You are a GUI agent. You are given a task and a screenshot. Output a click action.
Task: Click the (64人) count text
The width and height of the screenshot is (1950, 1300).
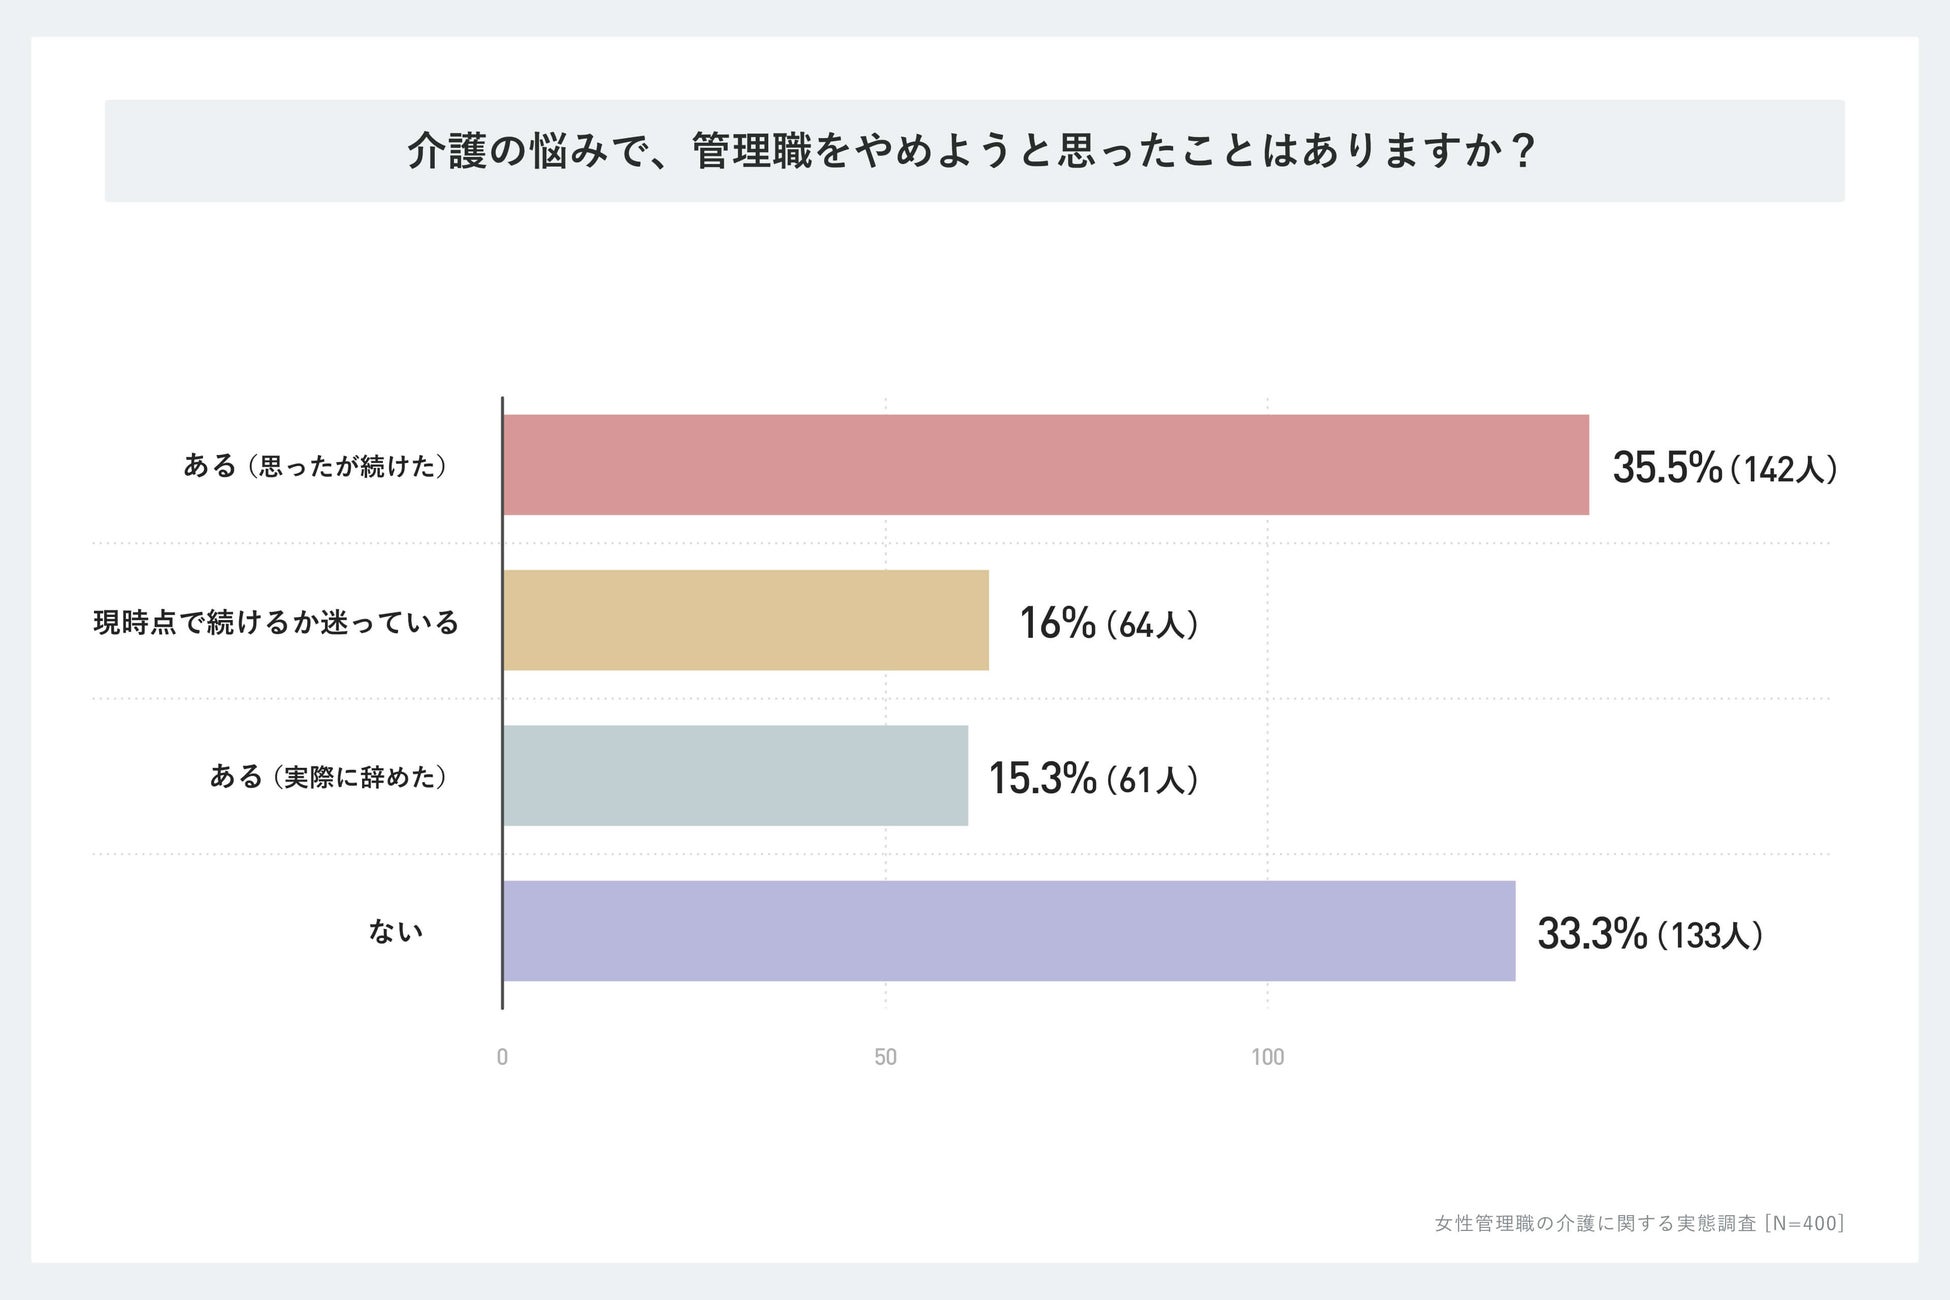pyautogui.click(x=1152, y=626)
